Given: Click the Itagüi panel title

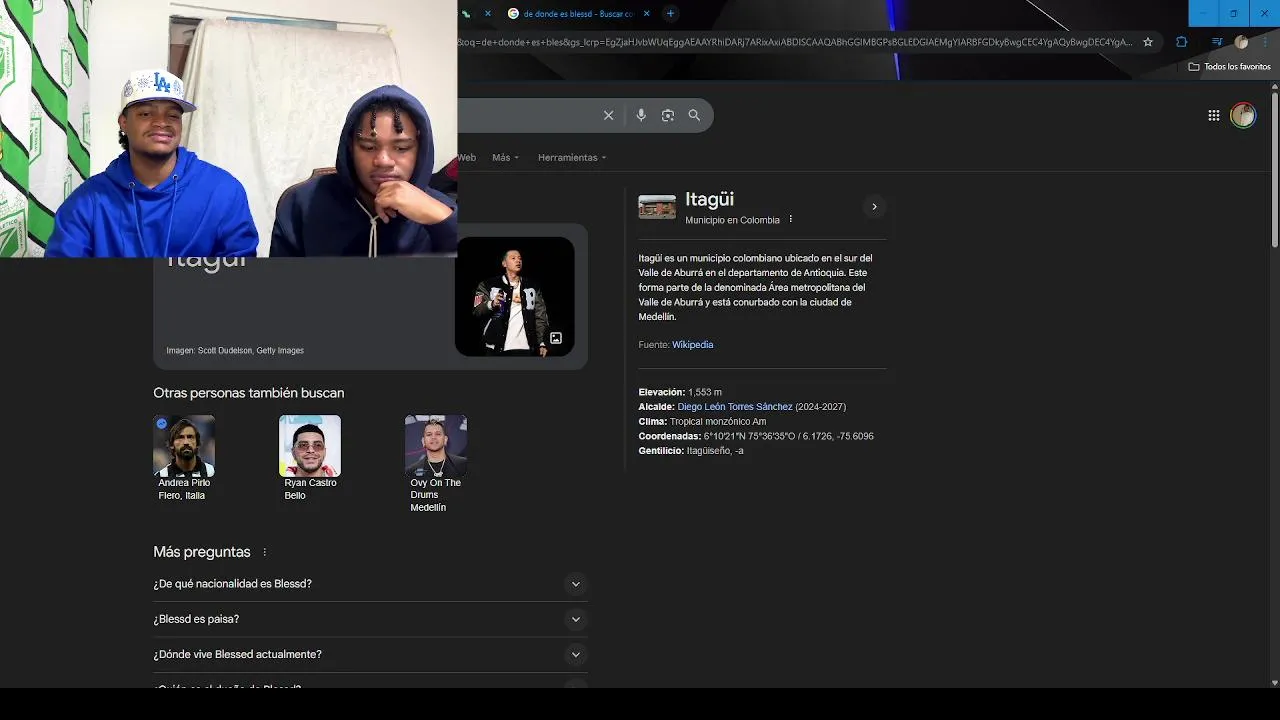Looking at the screenshot, I should point(709,199).
